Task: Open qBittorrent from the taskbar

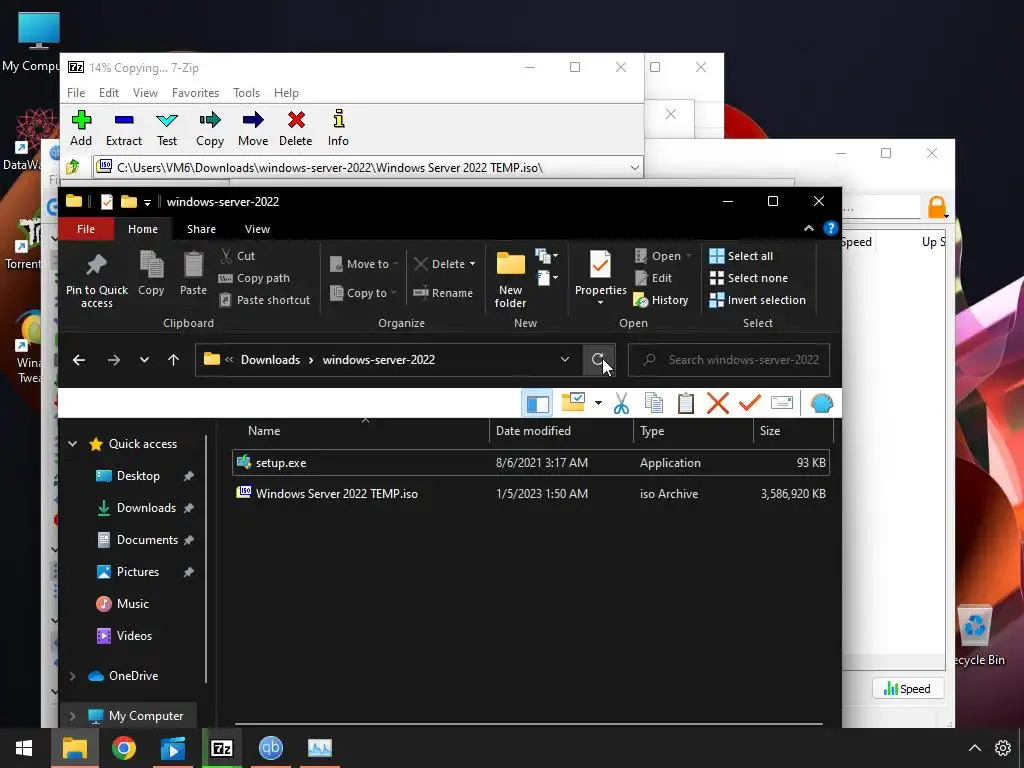Action: pyautogui.click(x=270, y=748)
